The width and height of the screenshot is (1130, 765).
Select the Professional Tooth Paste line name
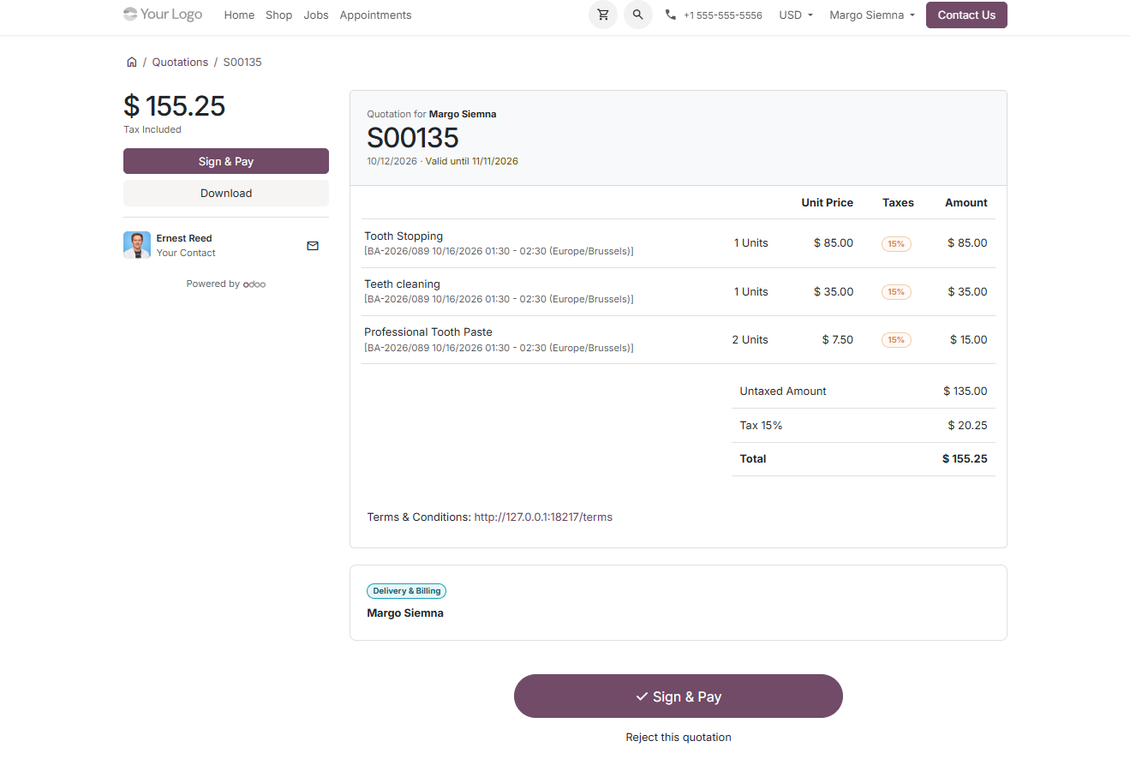click(x=428, y=332)
